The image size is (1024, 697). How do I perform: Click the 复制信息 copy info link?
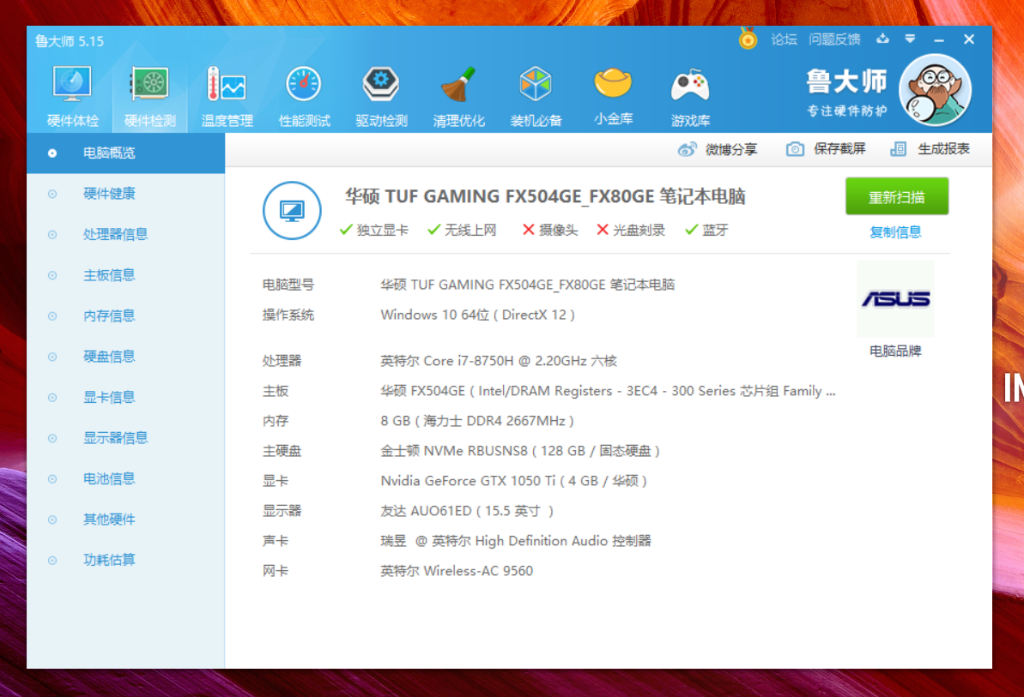[x=895, y=232]
